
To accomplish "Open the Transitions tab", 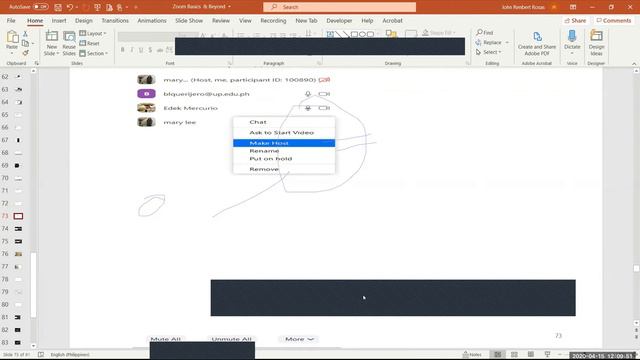I will [x=115, y=20].
